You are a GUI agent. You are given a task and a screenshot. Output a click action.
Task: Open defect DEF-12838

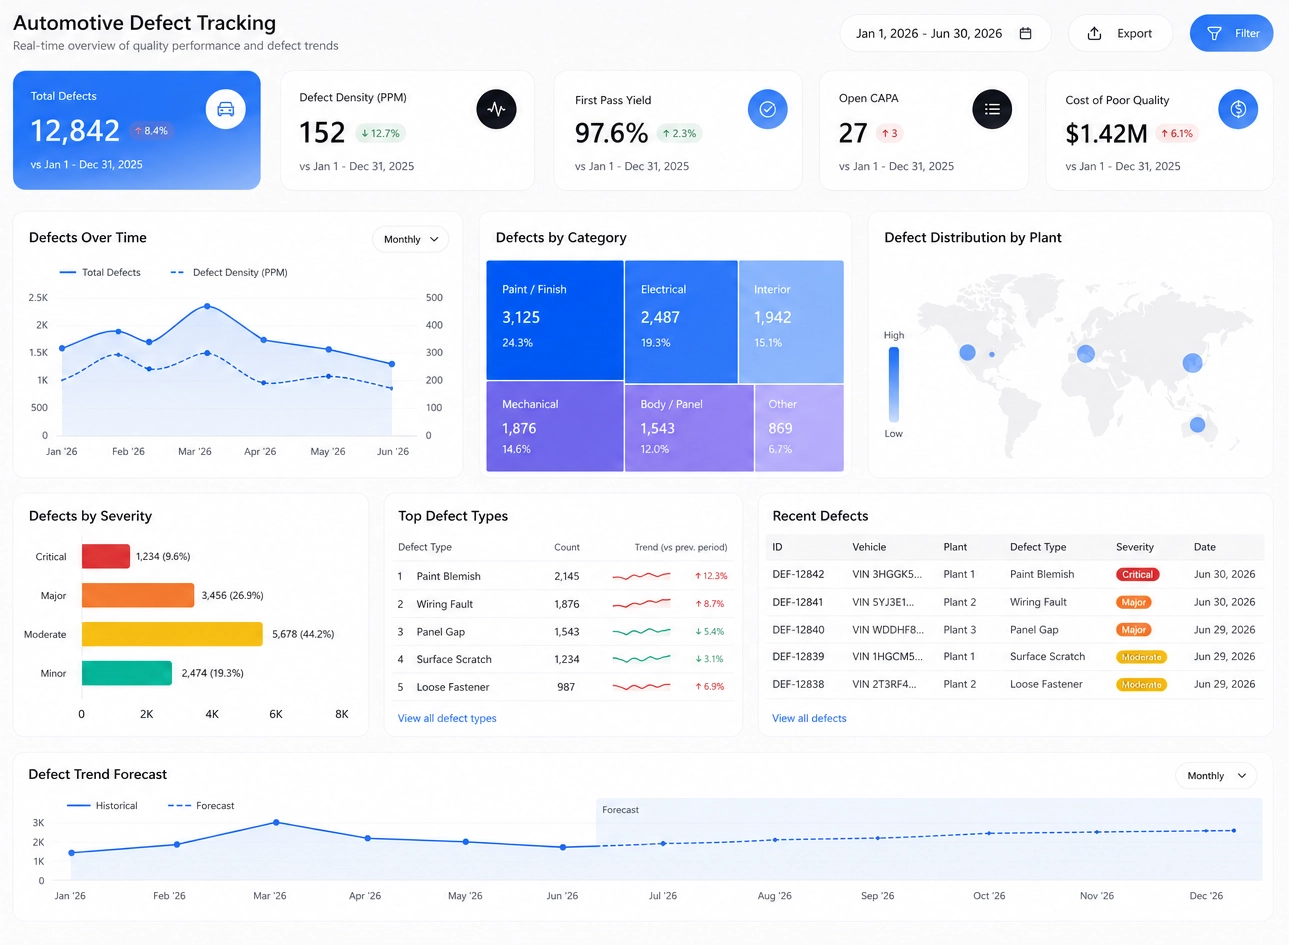798,684
